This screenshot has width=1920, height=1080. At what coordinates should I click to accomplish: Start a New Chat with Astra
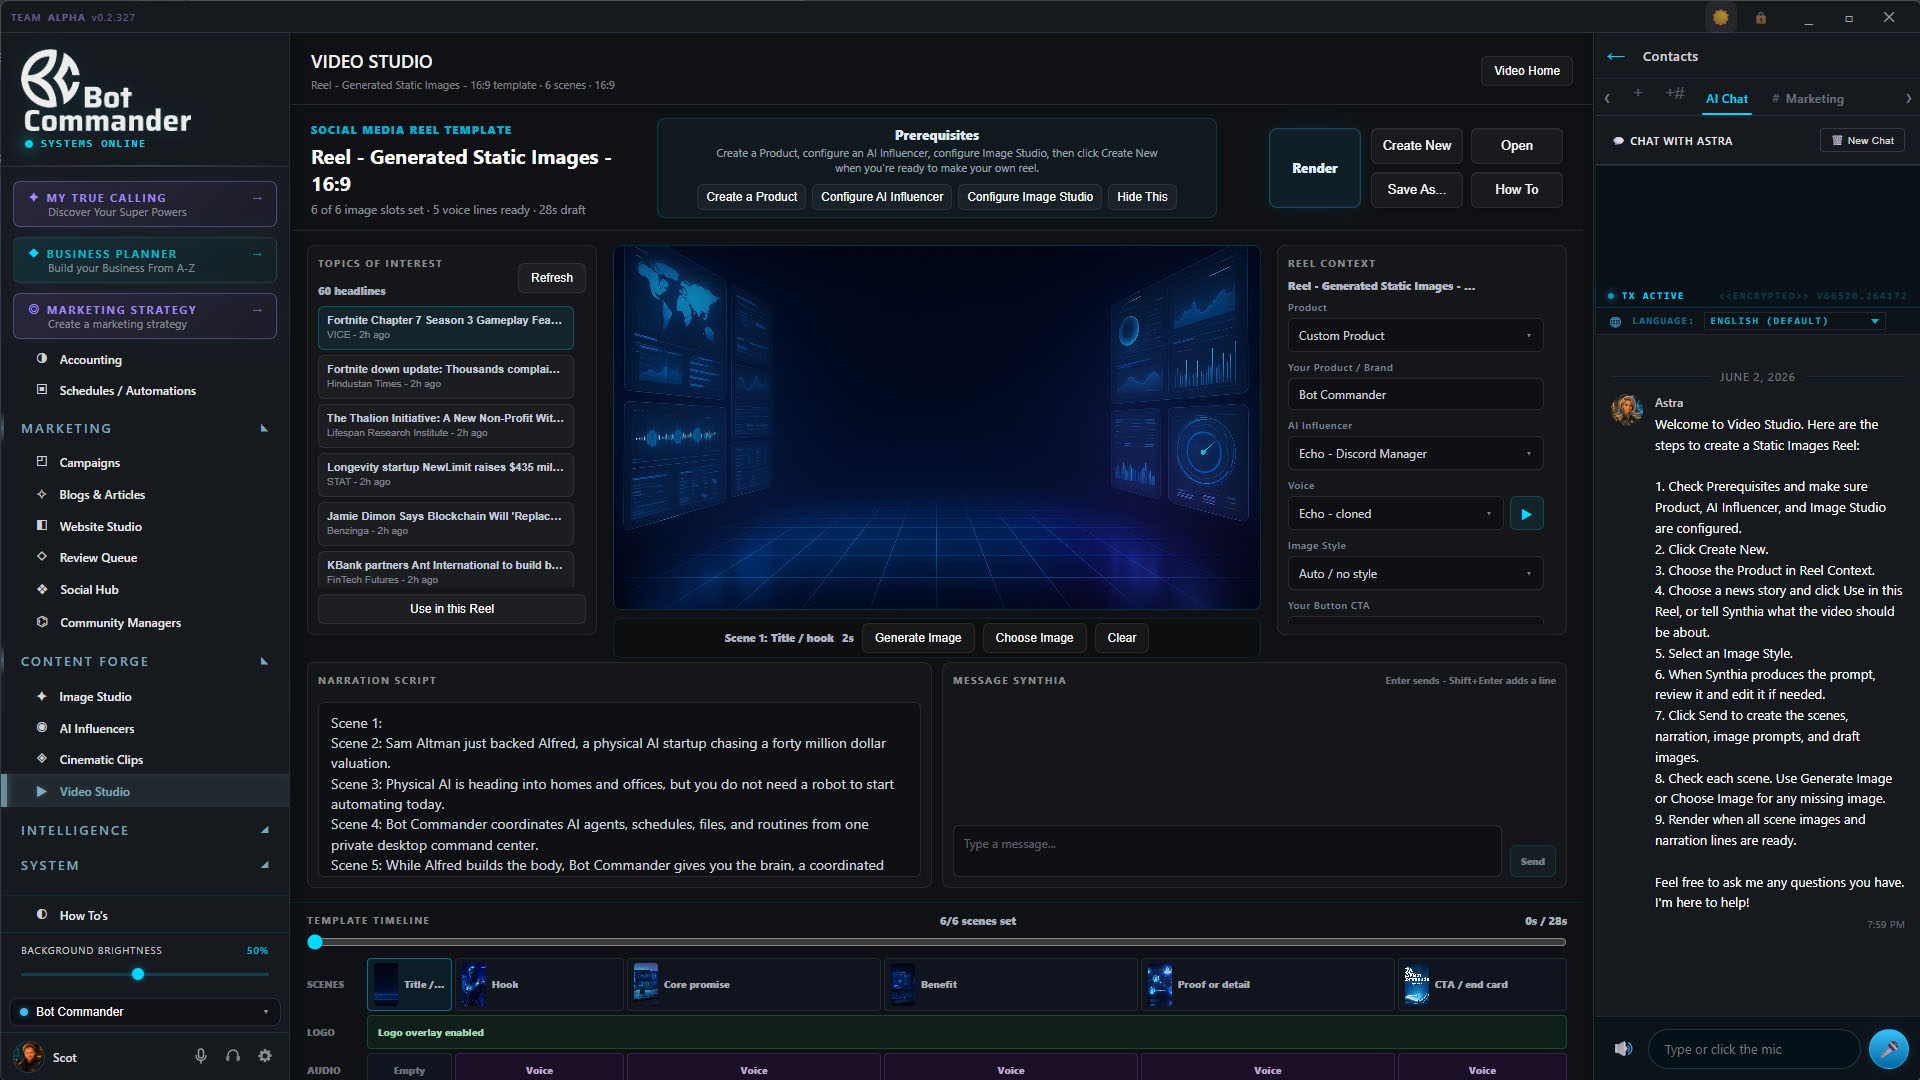pos(1862,141)
